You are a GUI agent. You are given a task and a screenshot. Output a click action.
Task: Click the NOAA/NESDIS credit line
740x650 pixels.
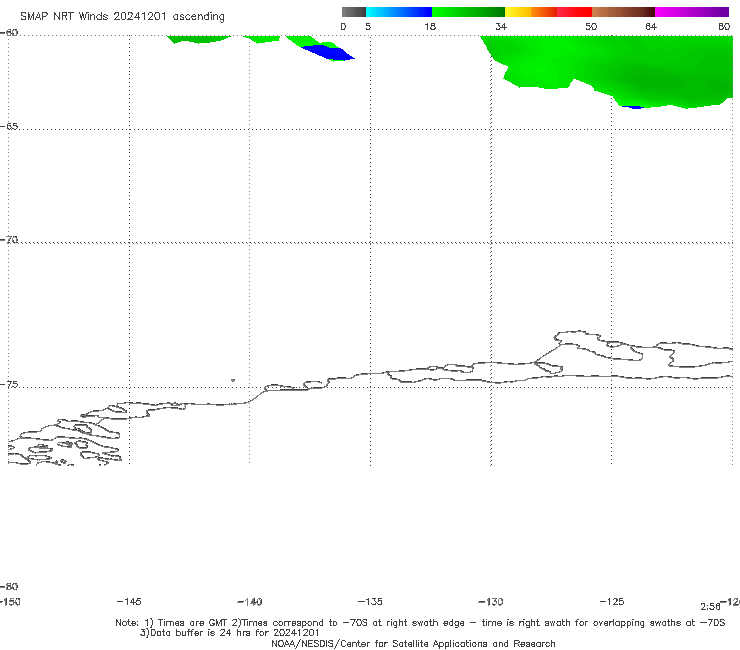(413, 643)
